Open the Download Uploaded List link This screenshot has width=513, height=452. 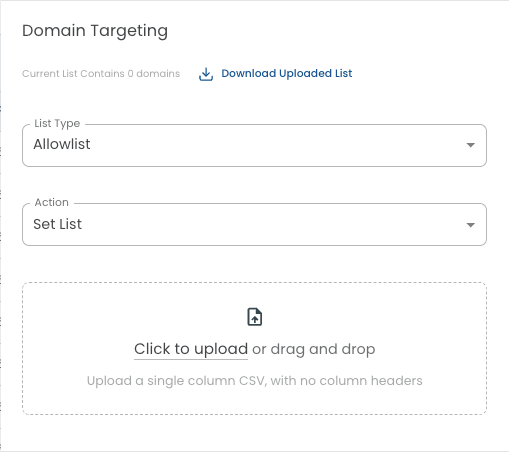coord(287,73)
